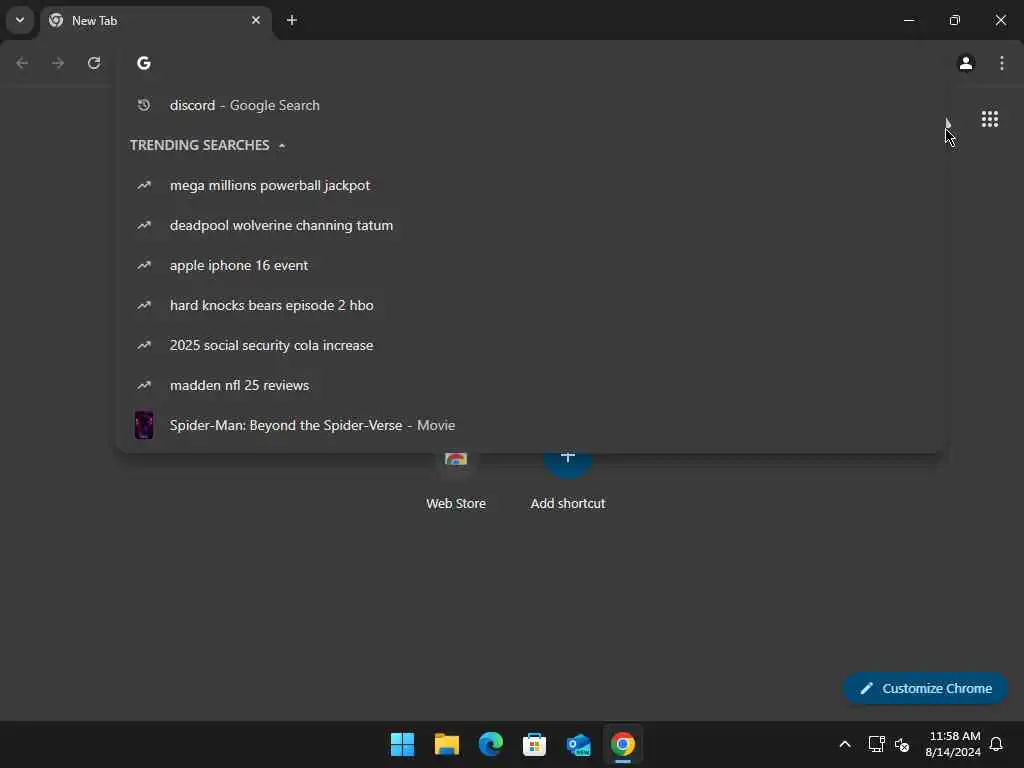Viewport: 1024px width, 768px height.
Task: Click the Add shortcut label
Action: coord(568,504)
